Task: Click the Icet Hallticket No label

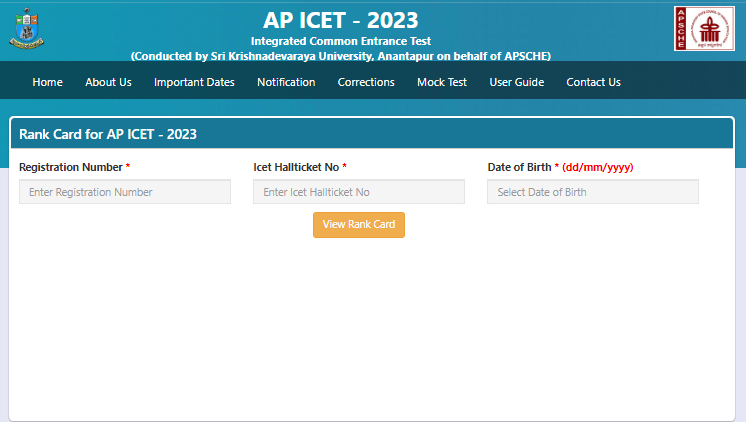Action: (x=296, y=167)
